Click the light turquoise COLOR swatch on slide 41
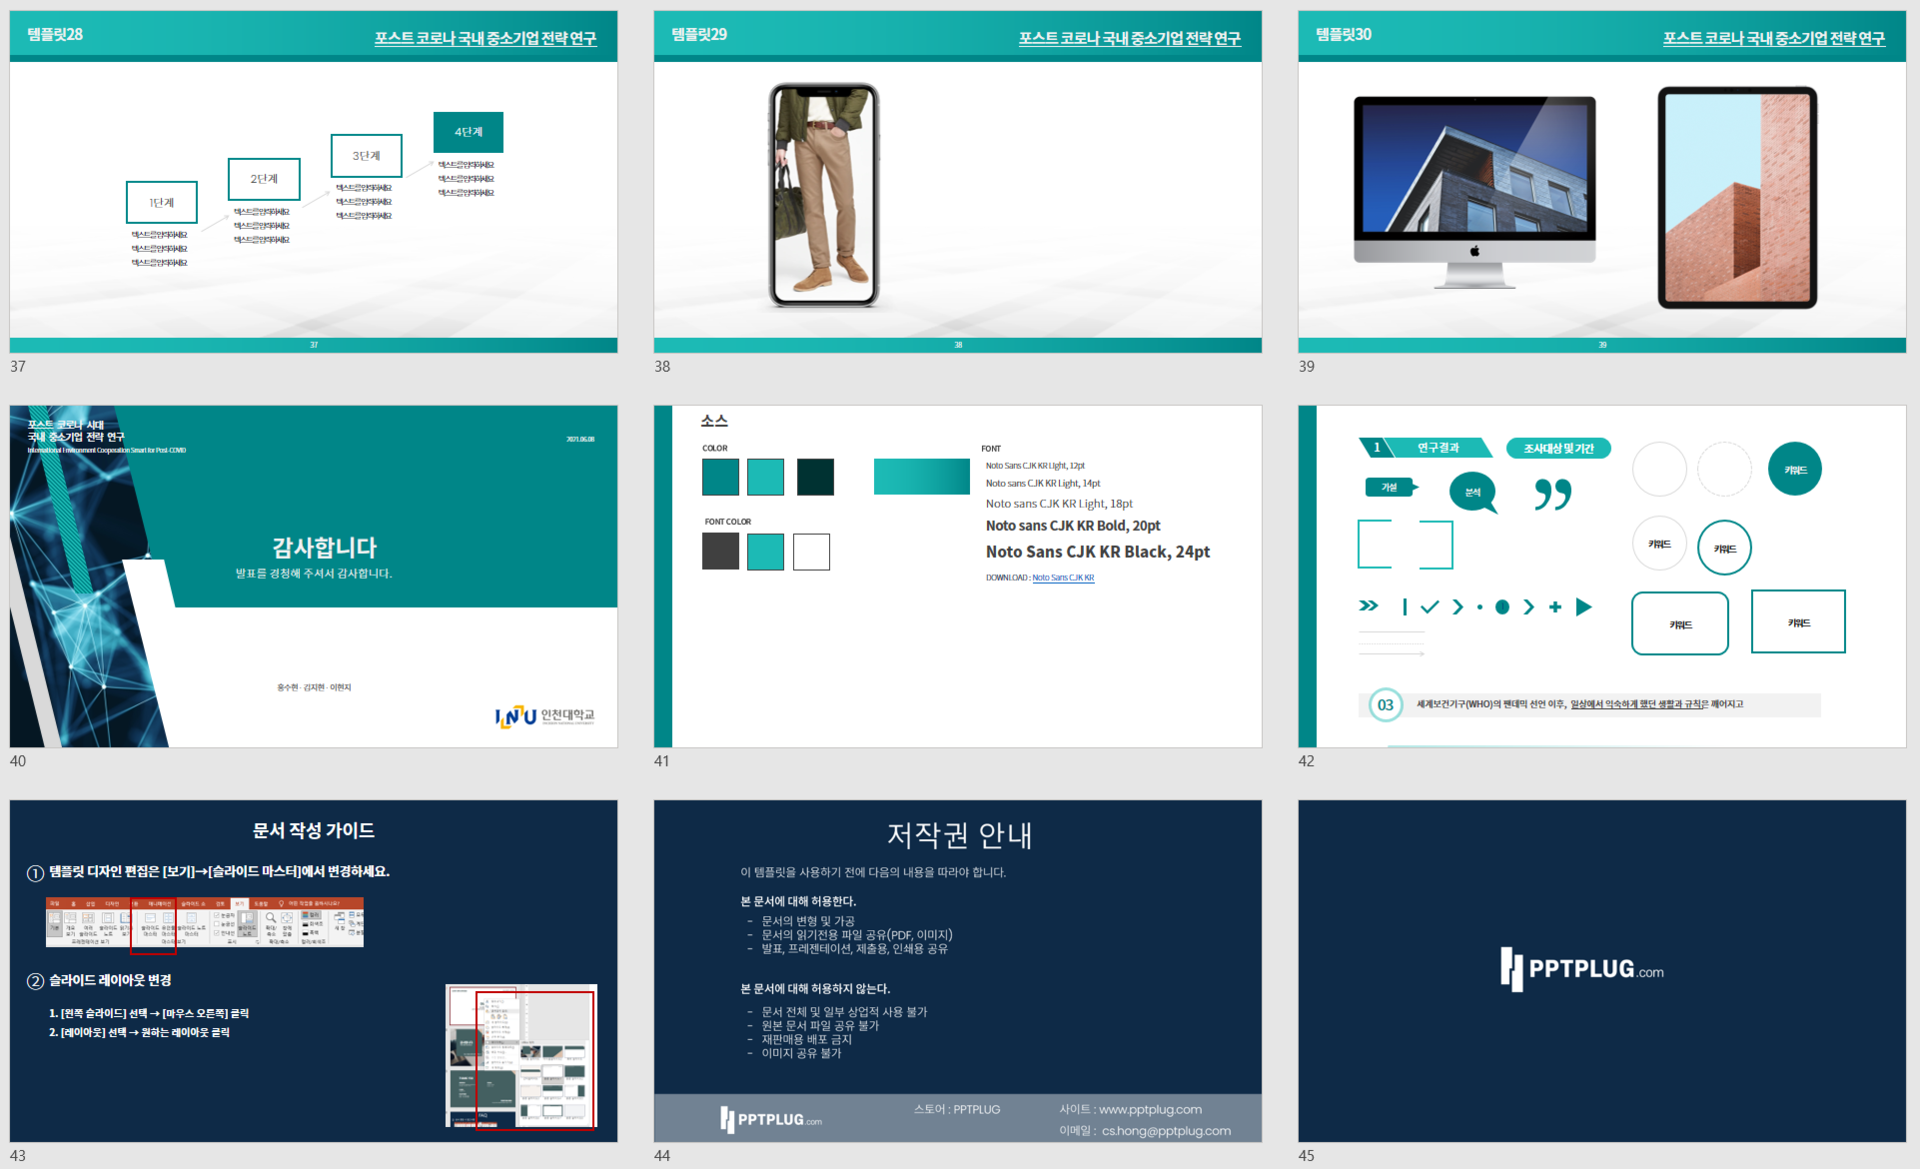The height and width of the screenshot is (1169, 1920). (765, 477)
